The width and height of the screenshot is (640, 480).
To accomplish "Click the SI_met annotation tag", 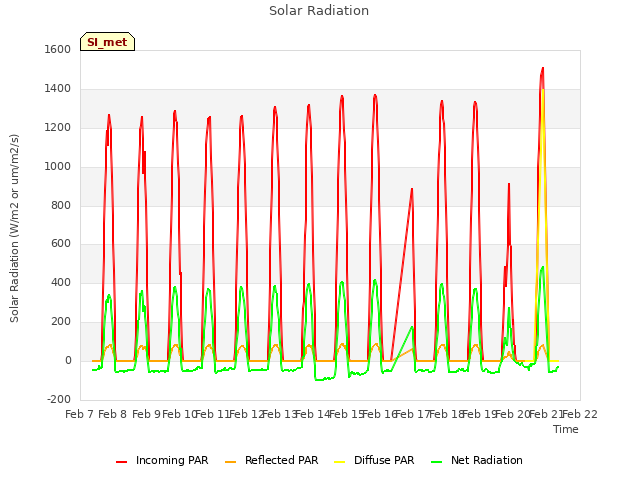I will [107, 42].
